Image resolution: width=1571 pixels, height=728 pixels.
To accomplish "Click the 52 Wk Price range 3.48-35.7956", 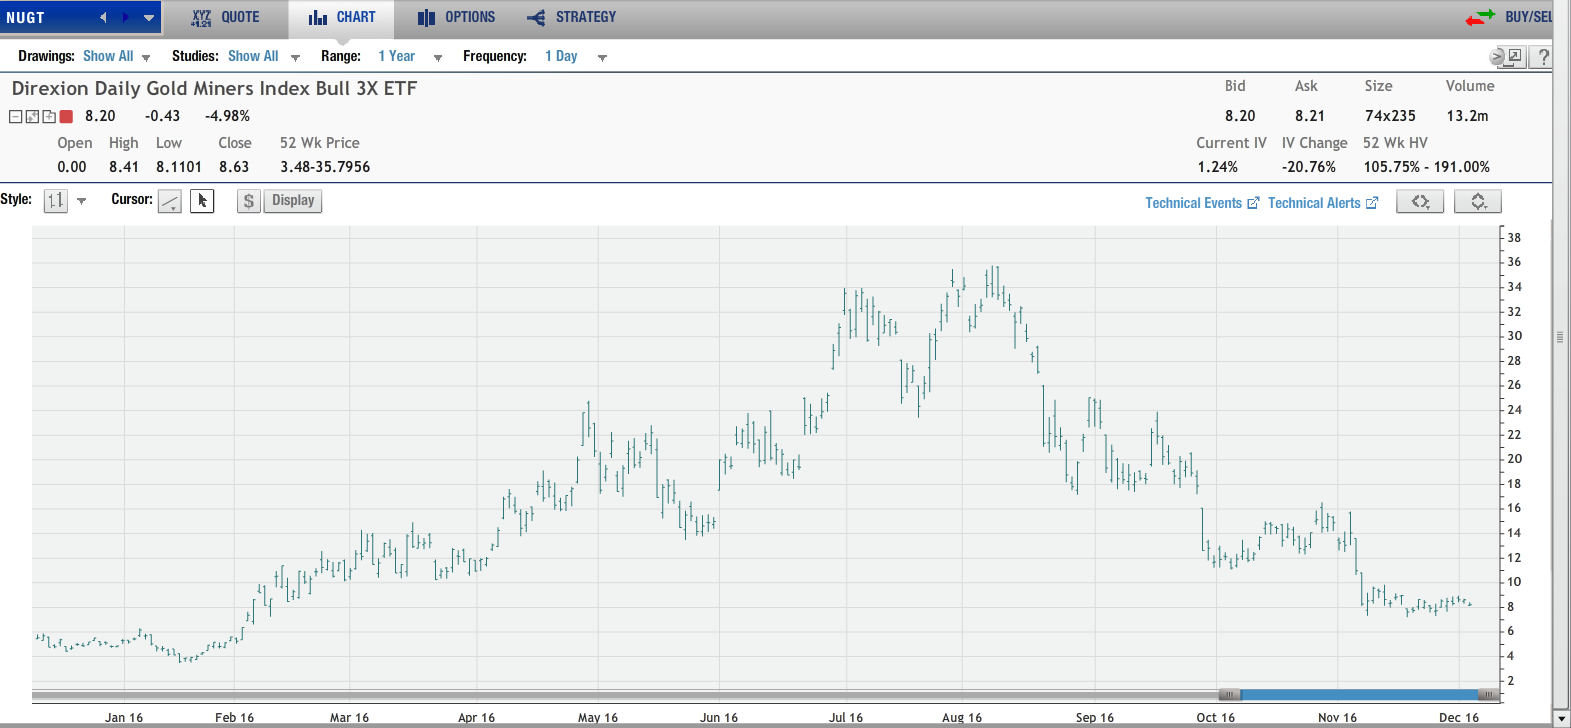I will pyautogui.click(x=325, y=167).
